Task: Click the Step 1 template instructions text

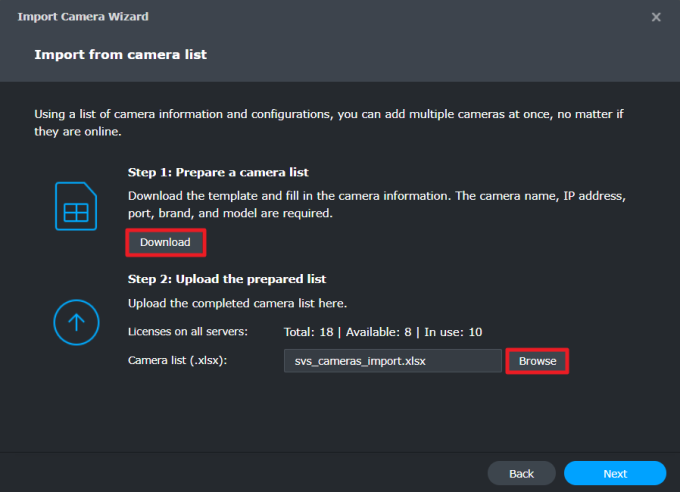Action: [377, 205]
